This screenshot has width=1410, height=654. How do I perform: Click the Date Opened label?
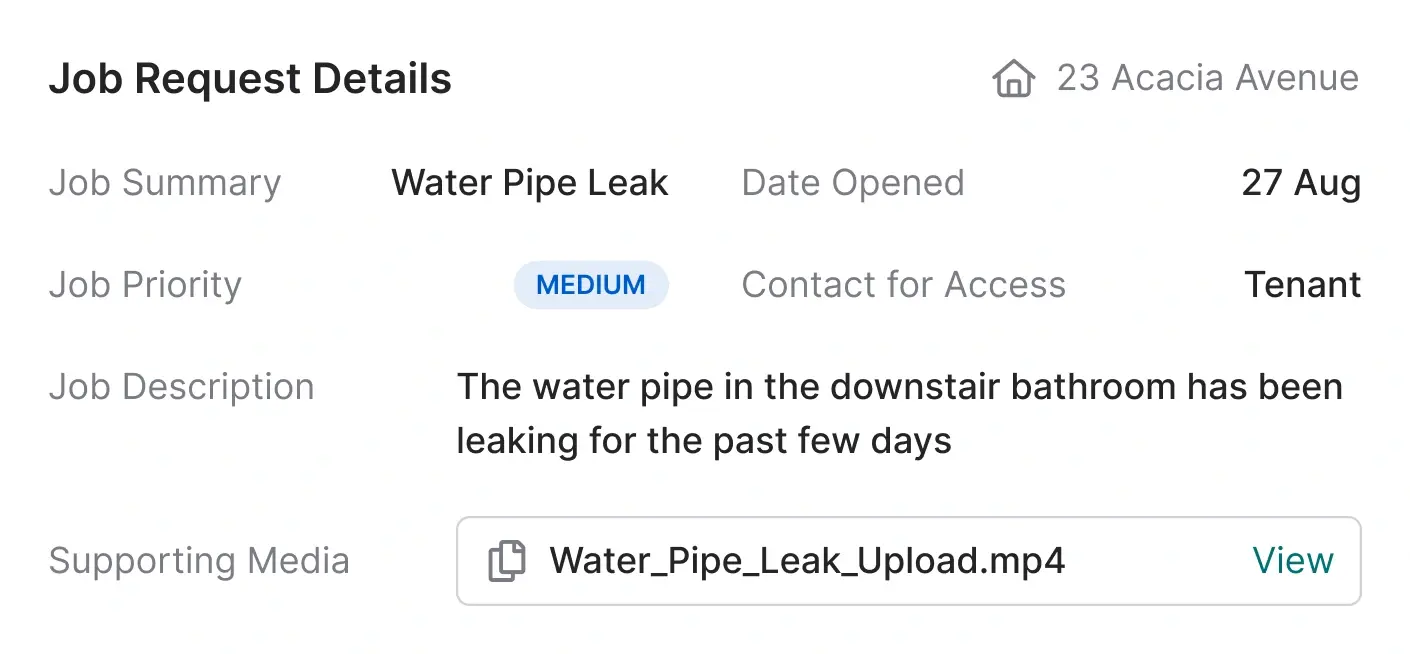coord(853,183)
